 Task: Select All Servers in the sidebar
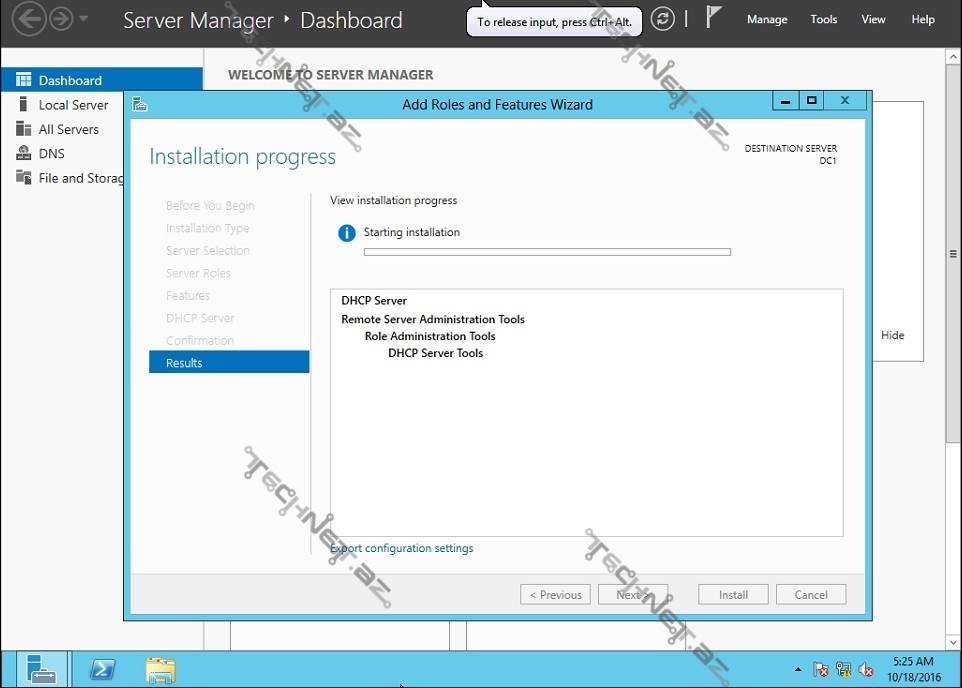pyautogui.click(x=68, y=129)
